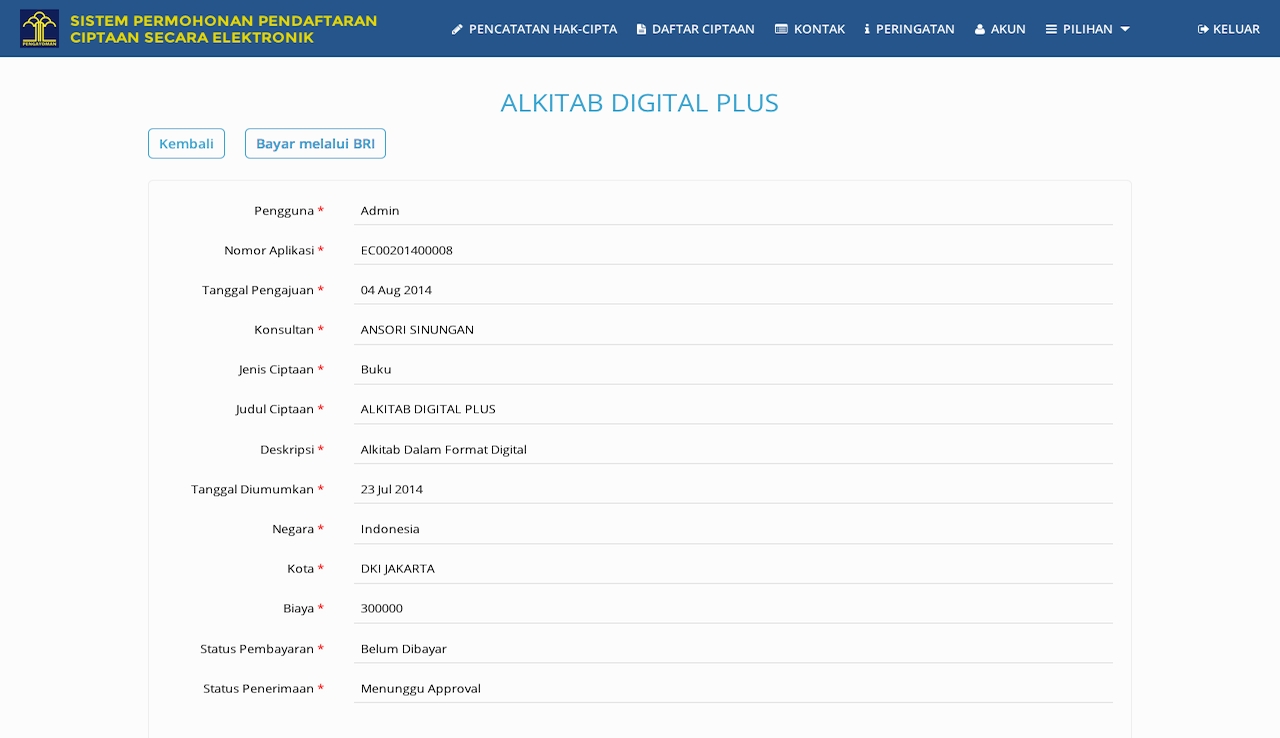Click the Tanggal Pengajuan label
The height and width of the screenshot is (738, 1280).
tap(263, 290)
